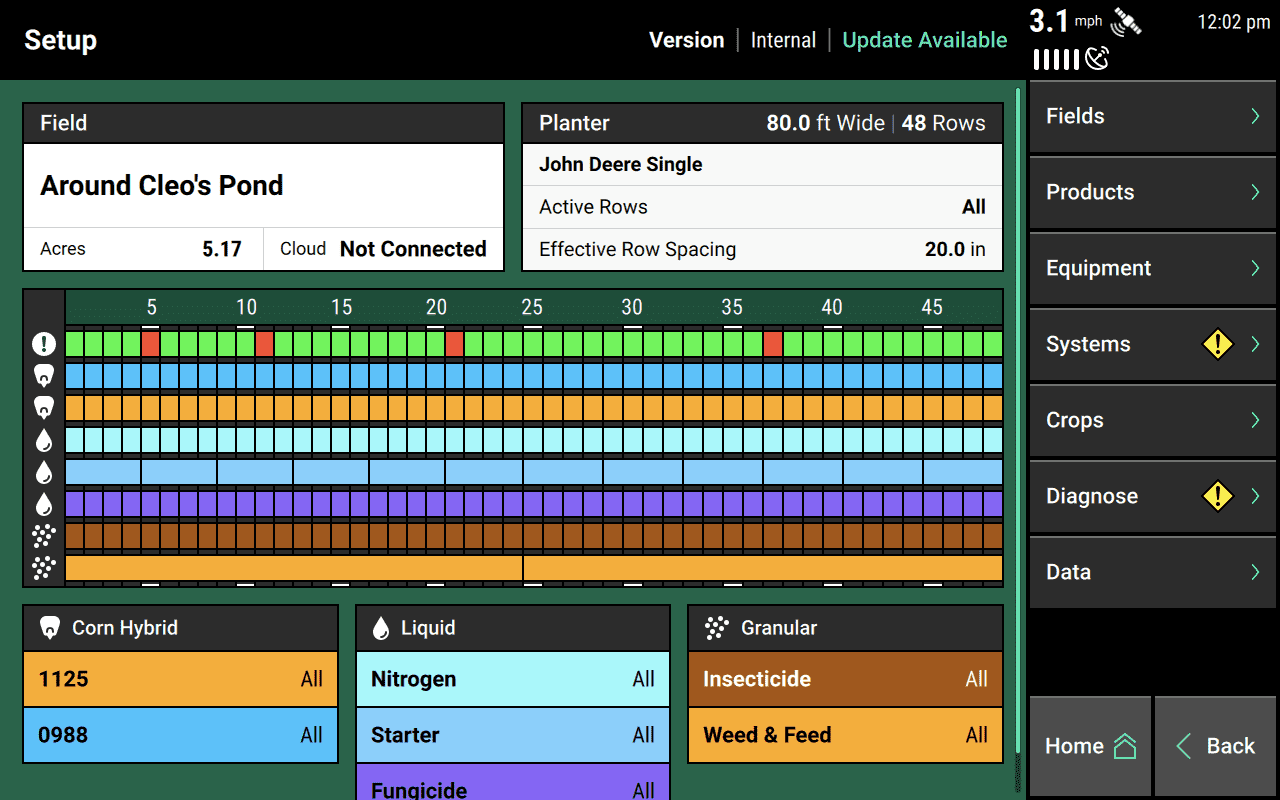The width and height of the screenshot is (1280, 800).
Task: Select the 1125 corn hybrid swatch
Action: click(x=180, y=679)
